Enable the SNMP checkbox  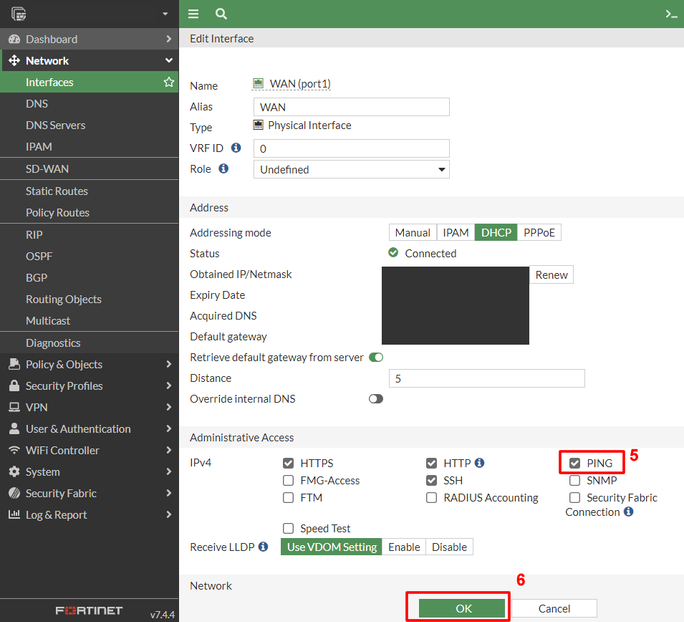(x=575, y=481)
